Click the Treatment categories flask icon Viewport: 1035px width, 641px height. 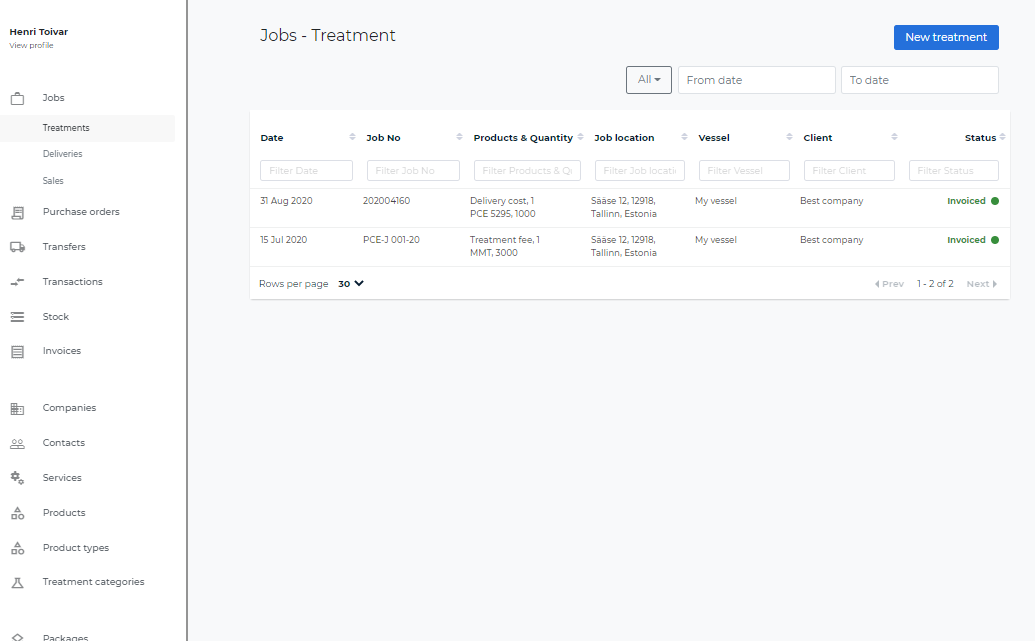click(x=18, y=582)
